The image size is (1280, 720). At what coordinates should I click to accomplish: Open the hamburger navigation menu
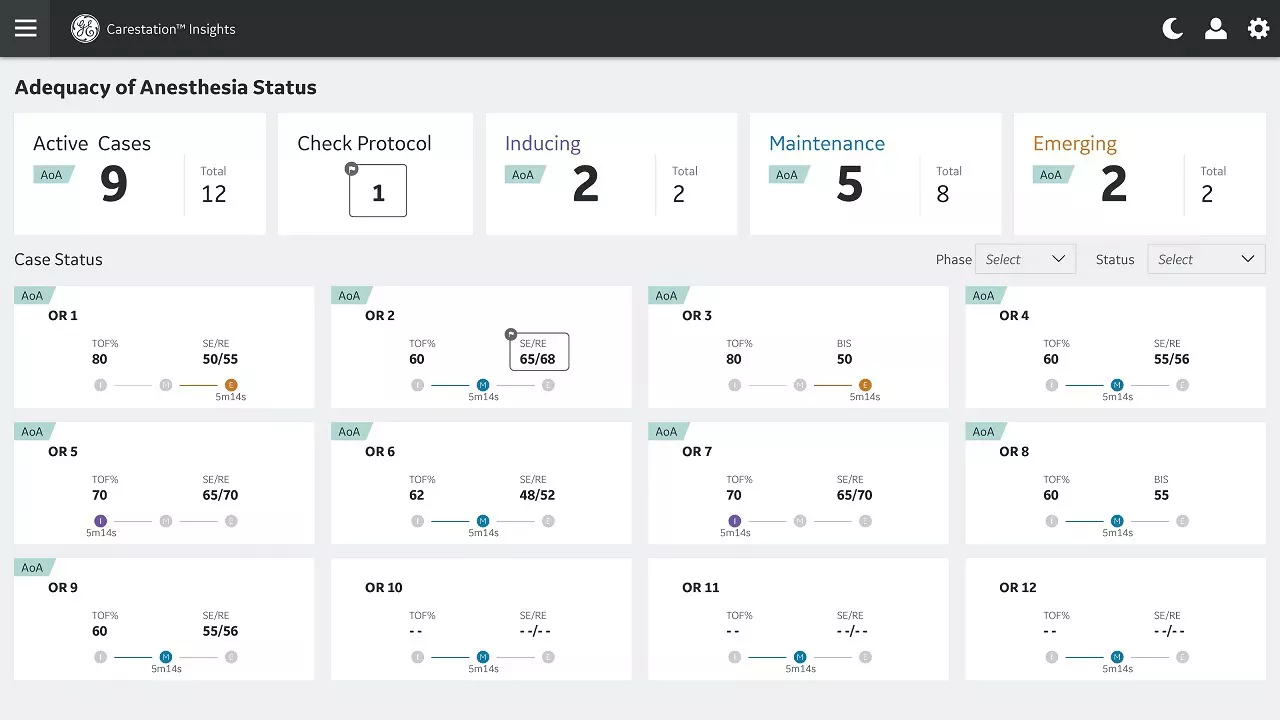26,28
